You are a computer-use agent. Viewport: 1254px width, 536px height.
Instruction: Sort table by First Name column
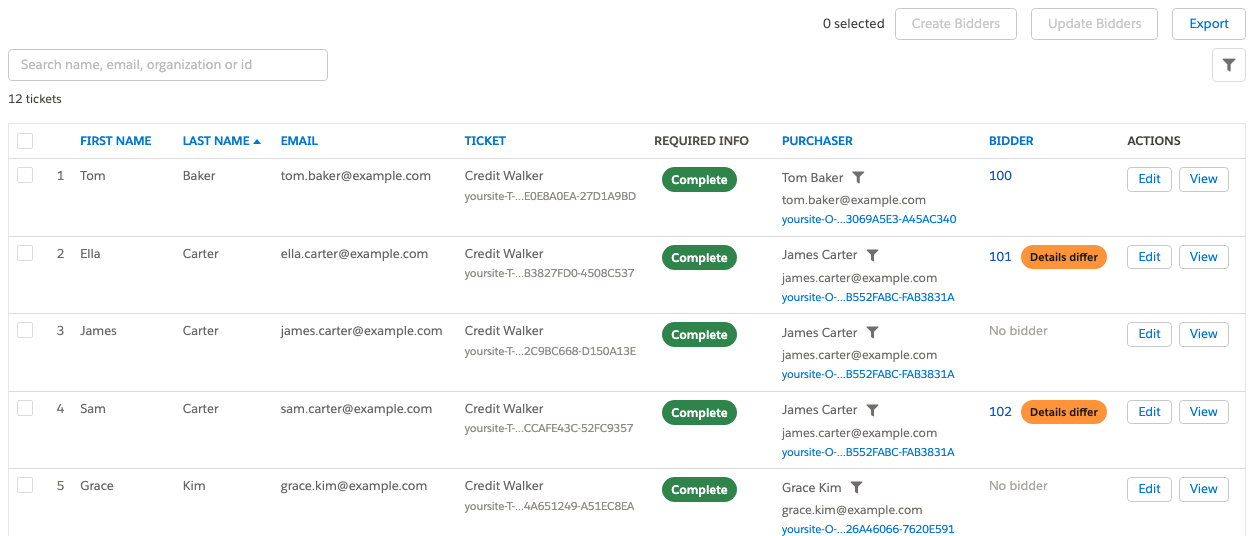[x=116, y=141]
